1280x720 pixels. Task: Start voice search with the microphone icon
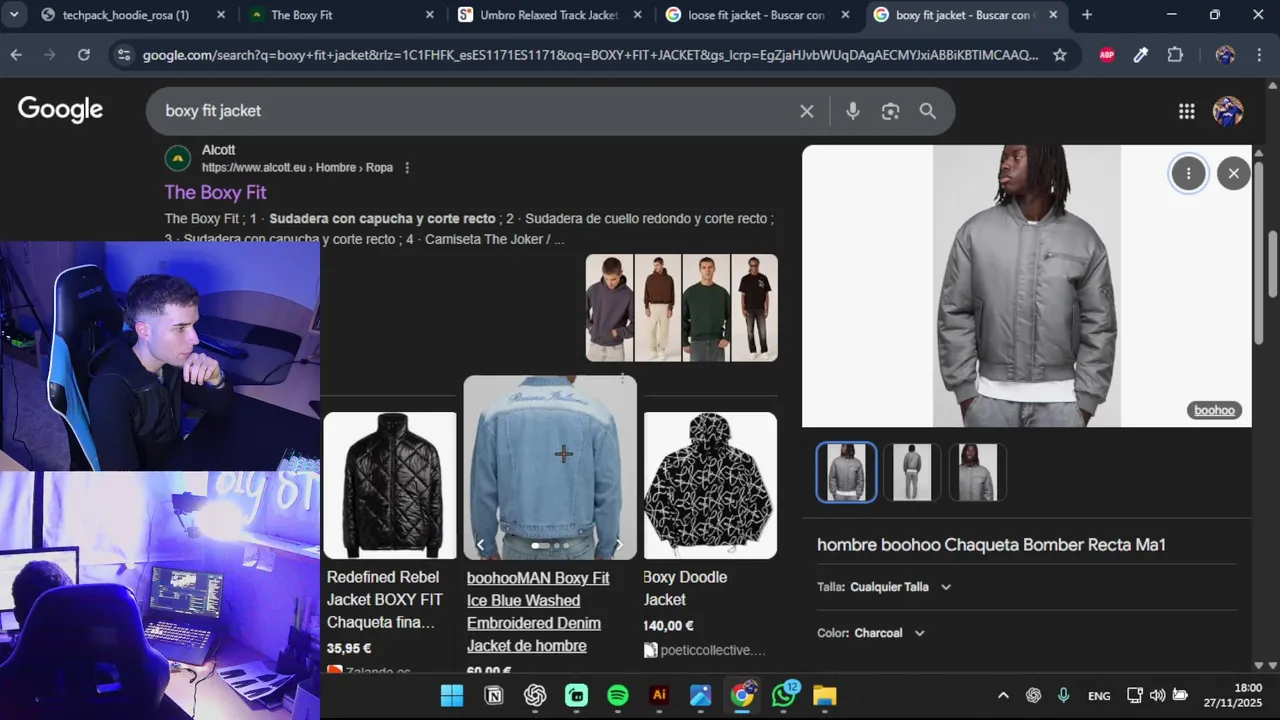coord(852,111)
